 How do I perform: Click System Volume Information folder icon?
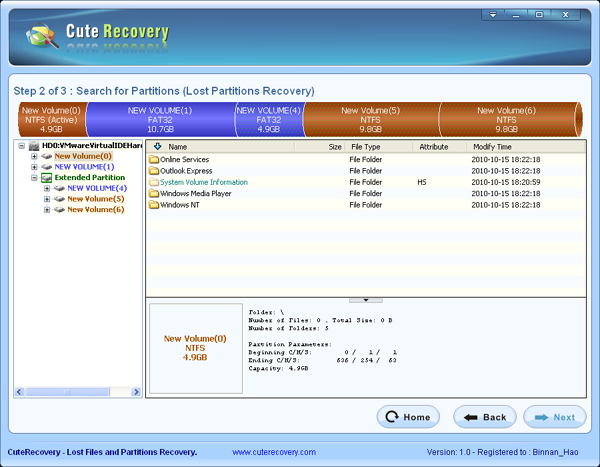point(154,182)
